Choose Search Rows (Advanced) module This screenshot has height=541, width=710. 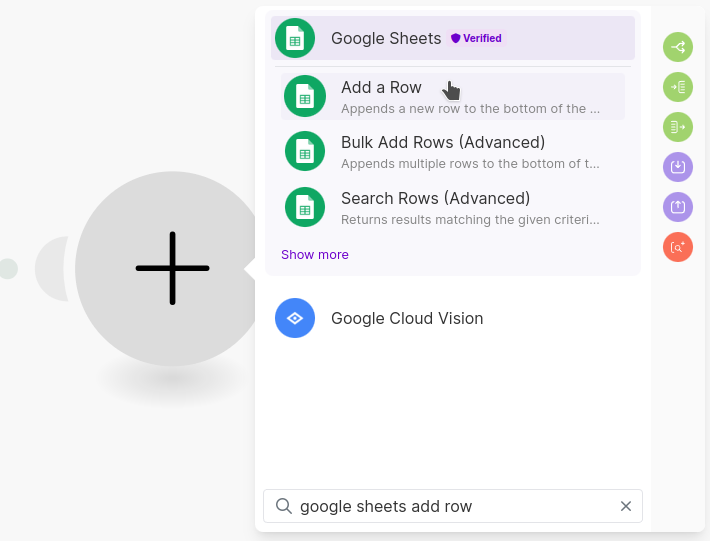[x=453, y=207]
